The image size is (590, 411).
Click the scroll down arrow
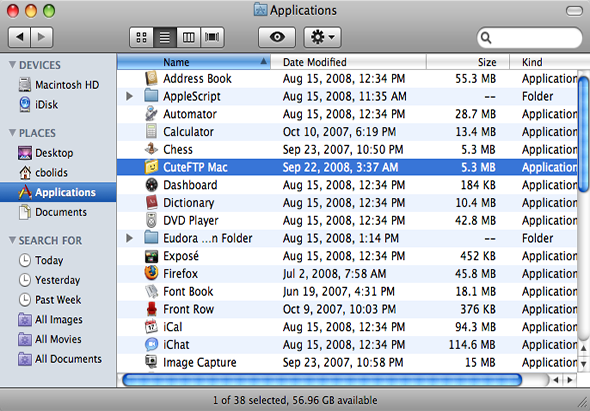click(584, 364)
